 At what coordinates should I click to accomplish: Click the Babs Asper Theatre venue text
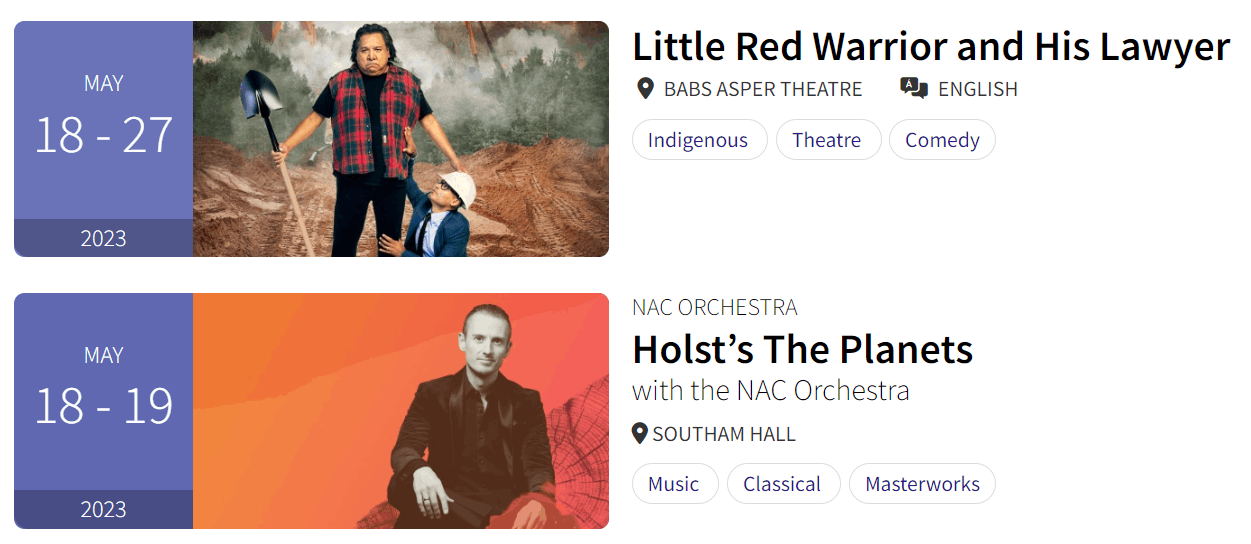pos(763,89)
